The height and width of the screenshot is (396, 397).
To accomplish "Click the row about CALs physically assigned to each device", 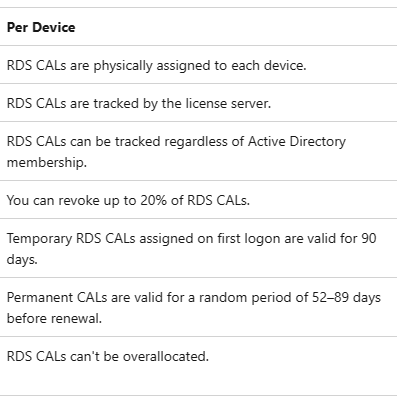I will click(198, 65).
